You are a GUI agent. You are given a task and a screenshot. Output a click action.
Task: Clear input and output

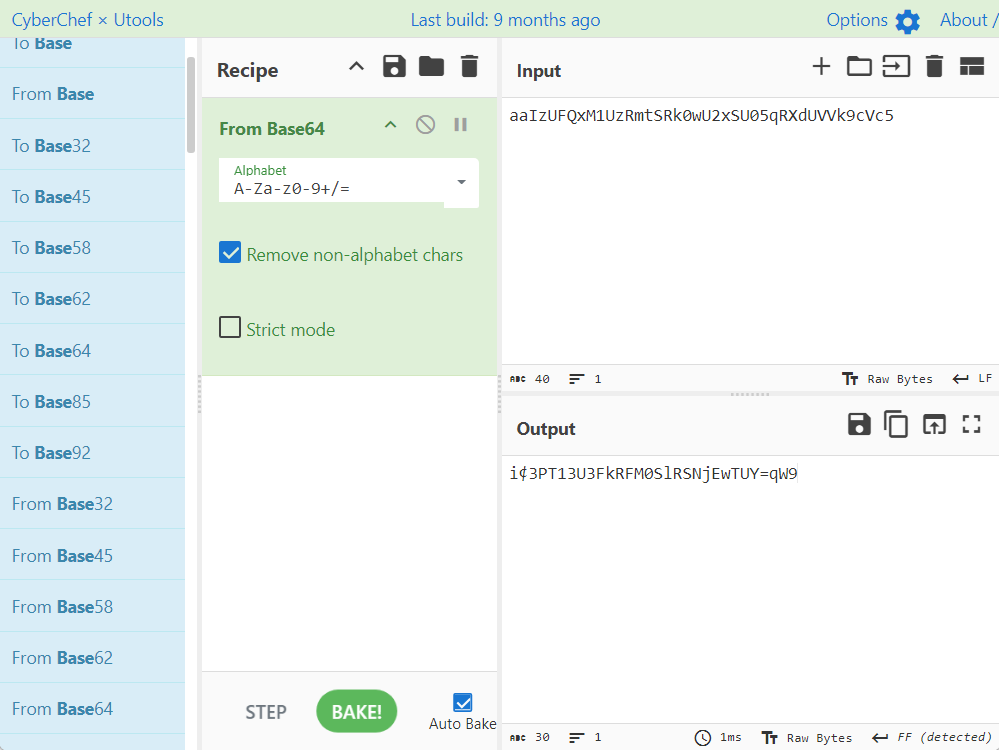935,66
